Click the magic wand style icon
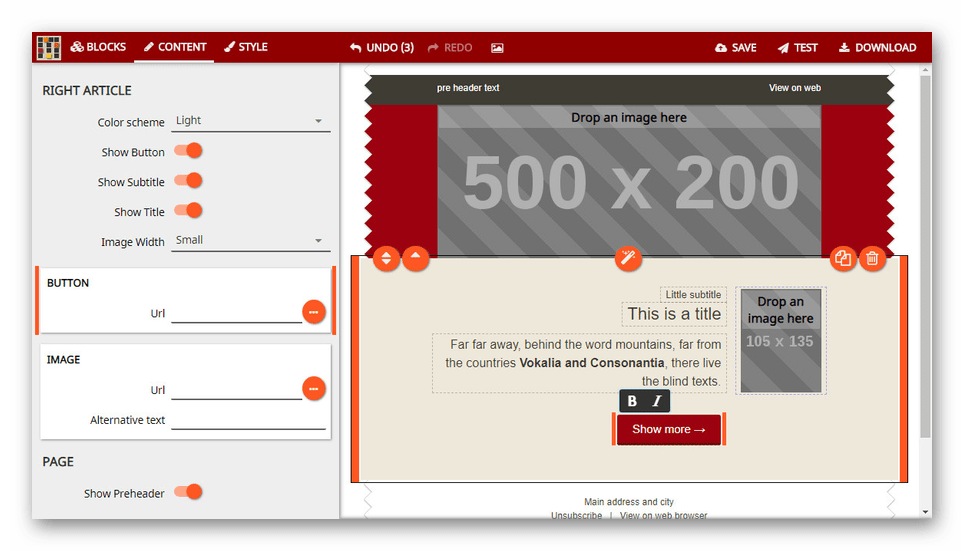Viewport: 964px width, 551px height. 628,258
